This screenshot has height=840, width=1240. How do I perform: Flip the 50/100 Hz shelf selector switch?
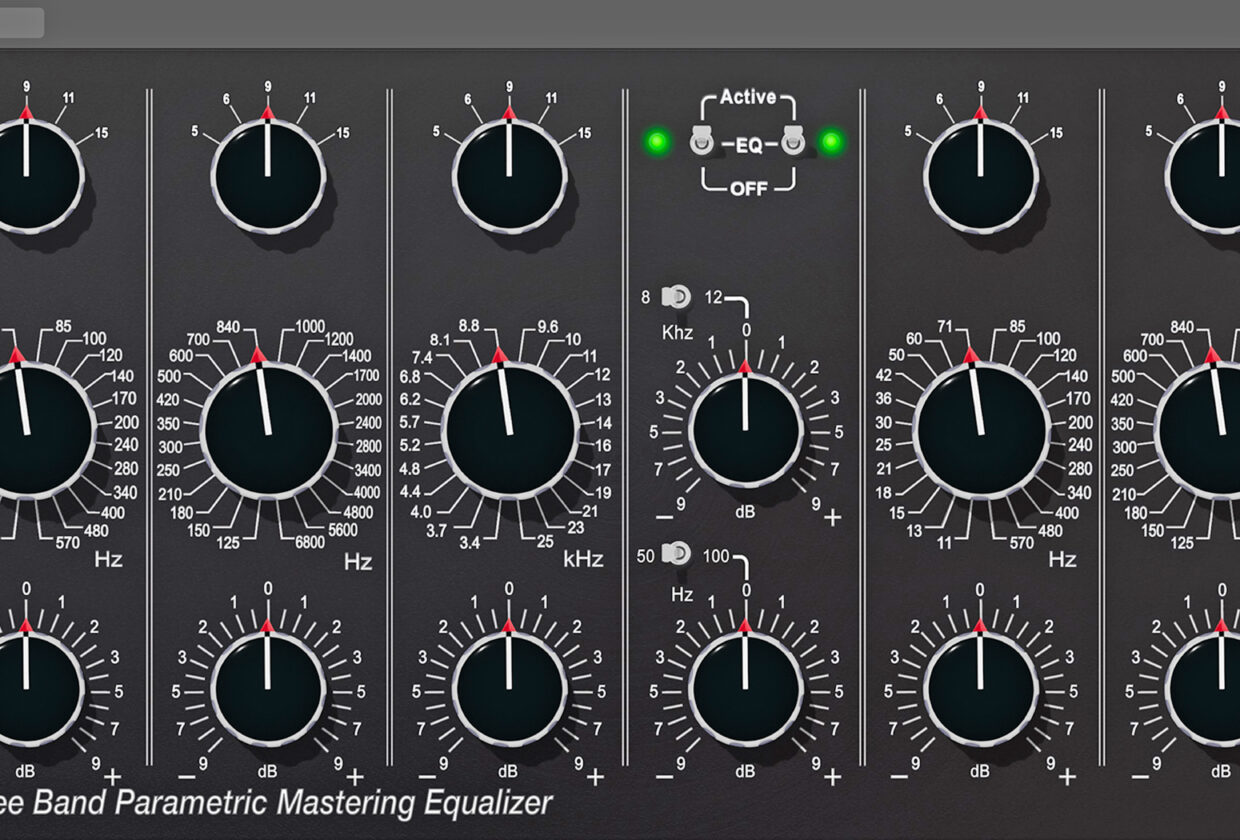point(677,554)
